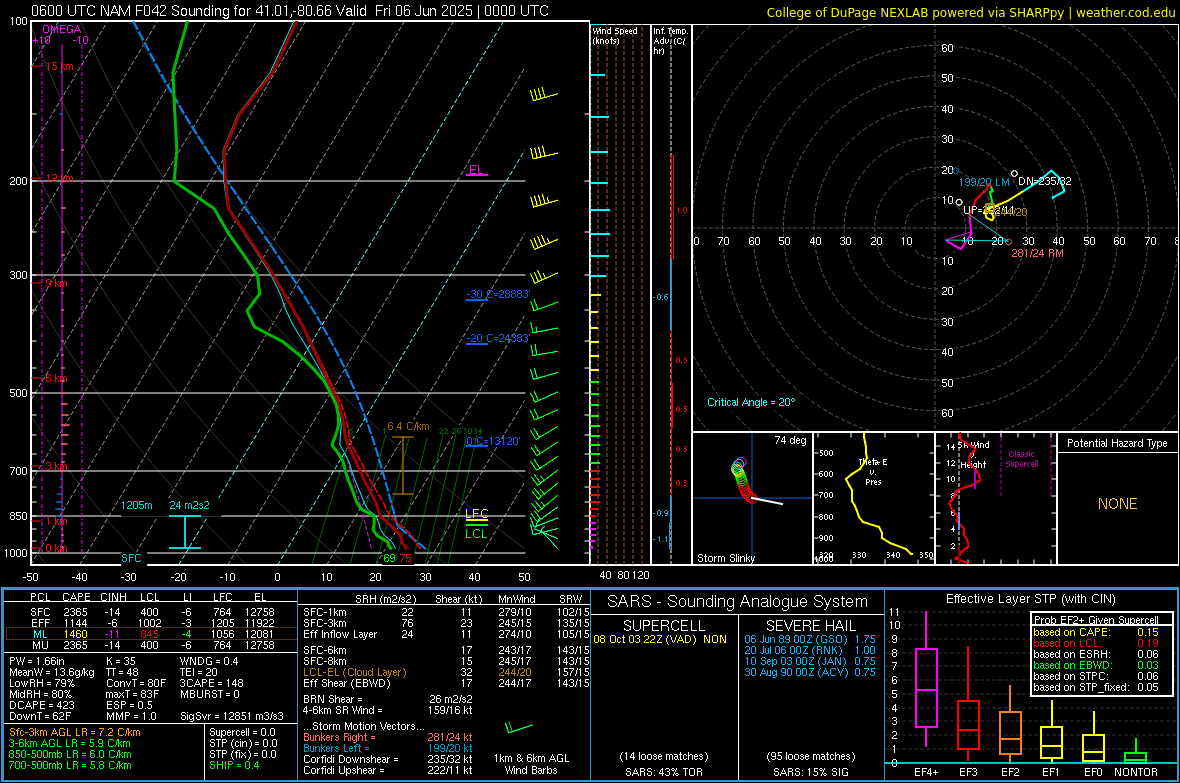This screenshot has width=1180, height=783.
Task: Click the '1205m' effective inflow height label
Action: 137,505
